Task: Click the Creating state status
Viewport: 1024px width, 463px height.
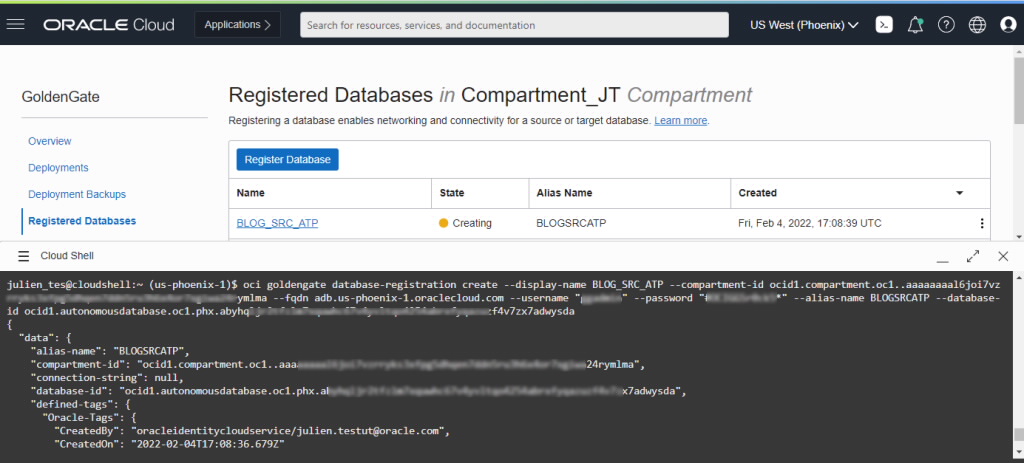Action: 465,223
